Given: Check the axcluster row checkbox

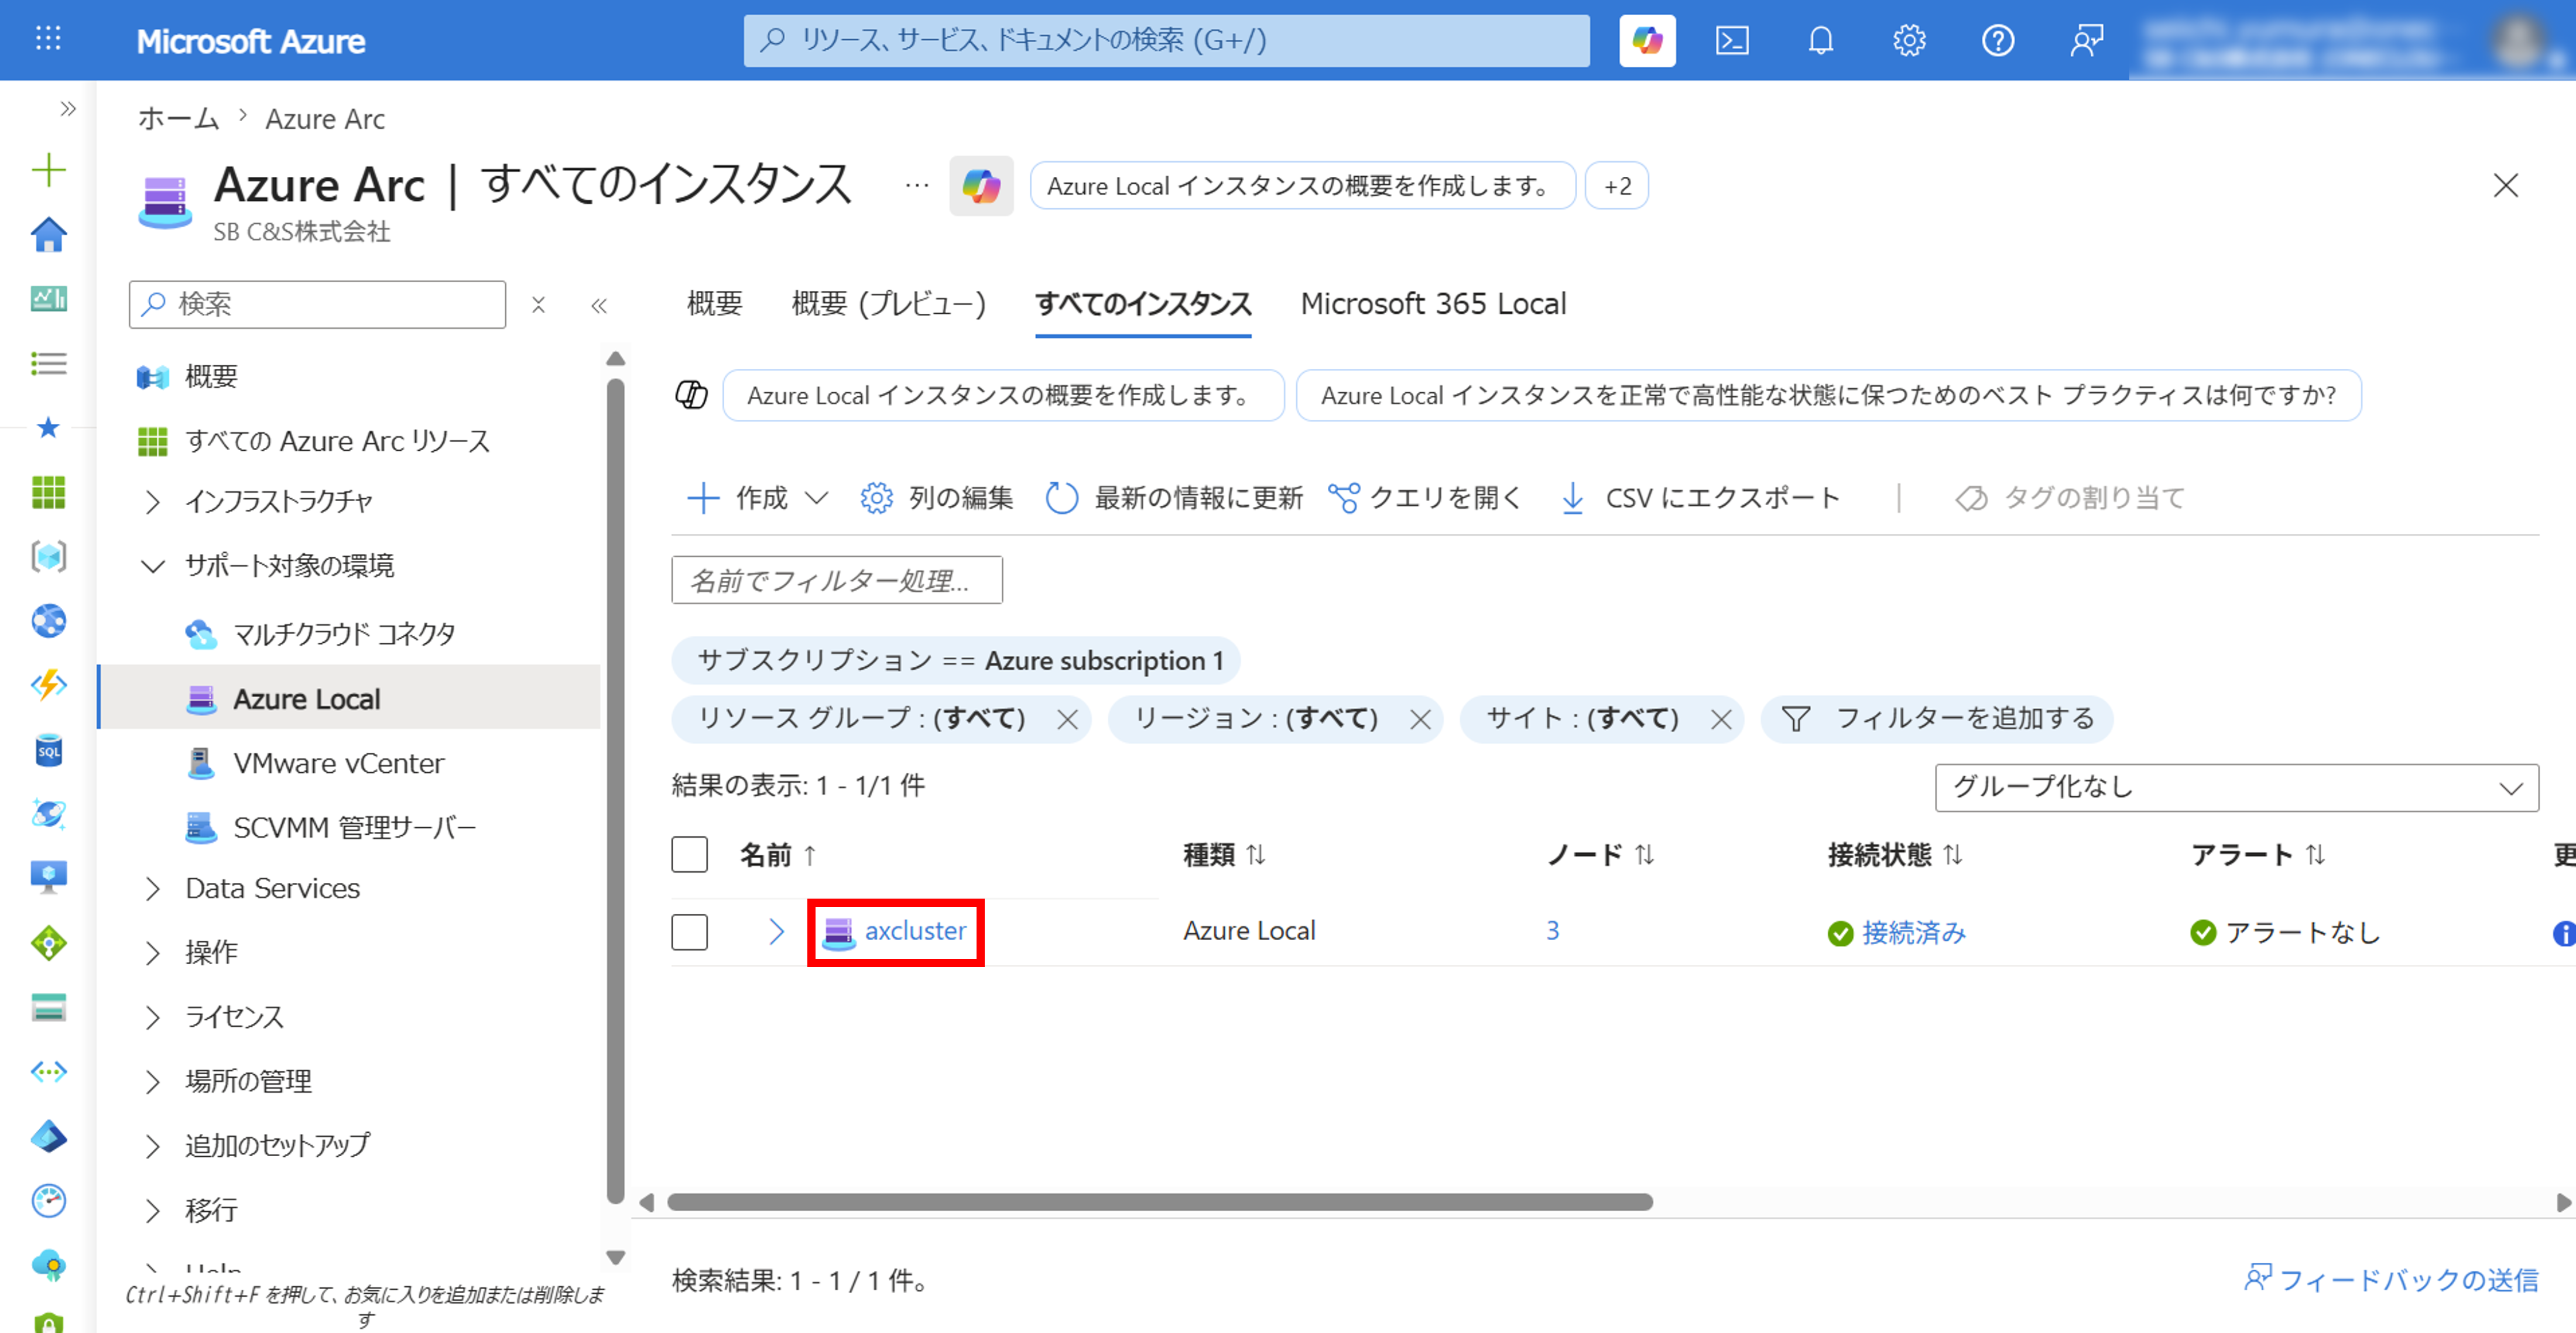Looking at the screenshot, I should (x=689, y=932).
